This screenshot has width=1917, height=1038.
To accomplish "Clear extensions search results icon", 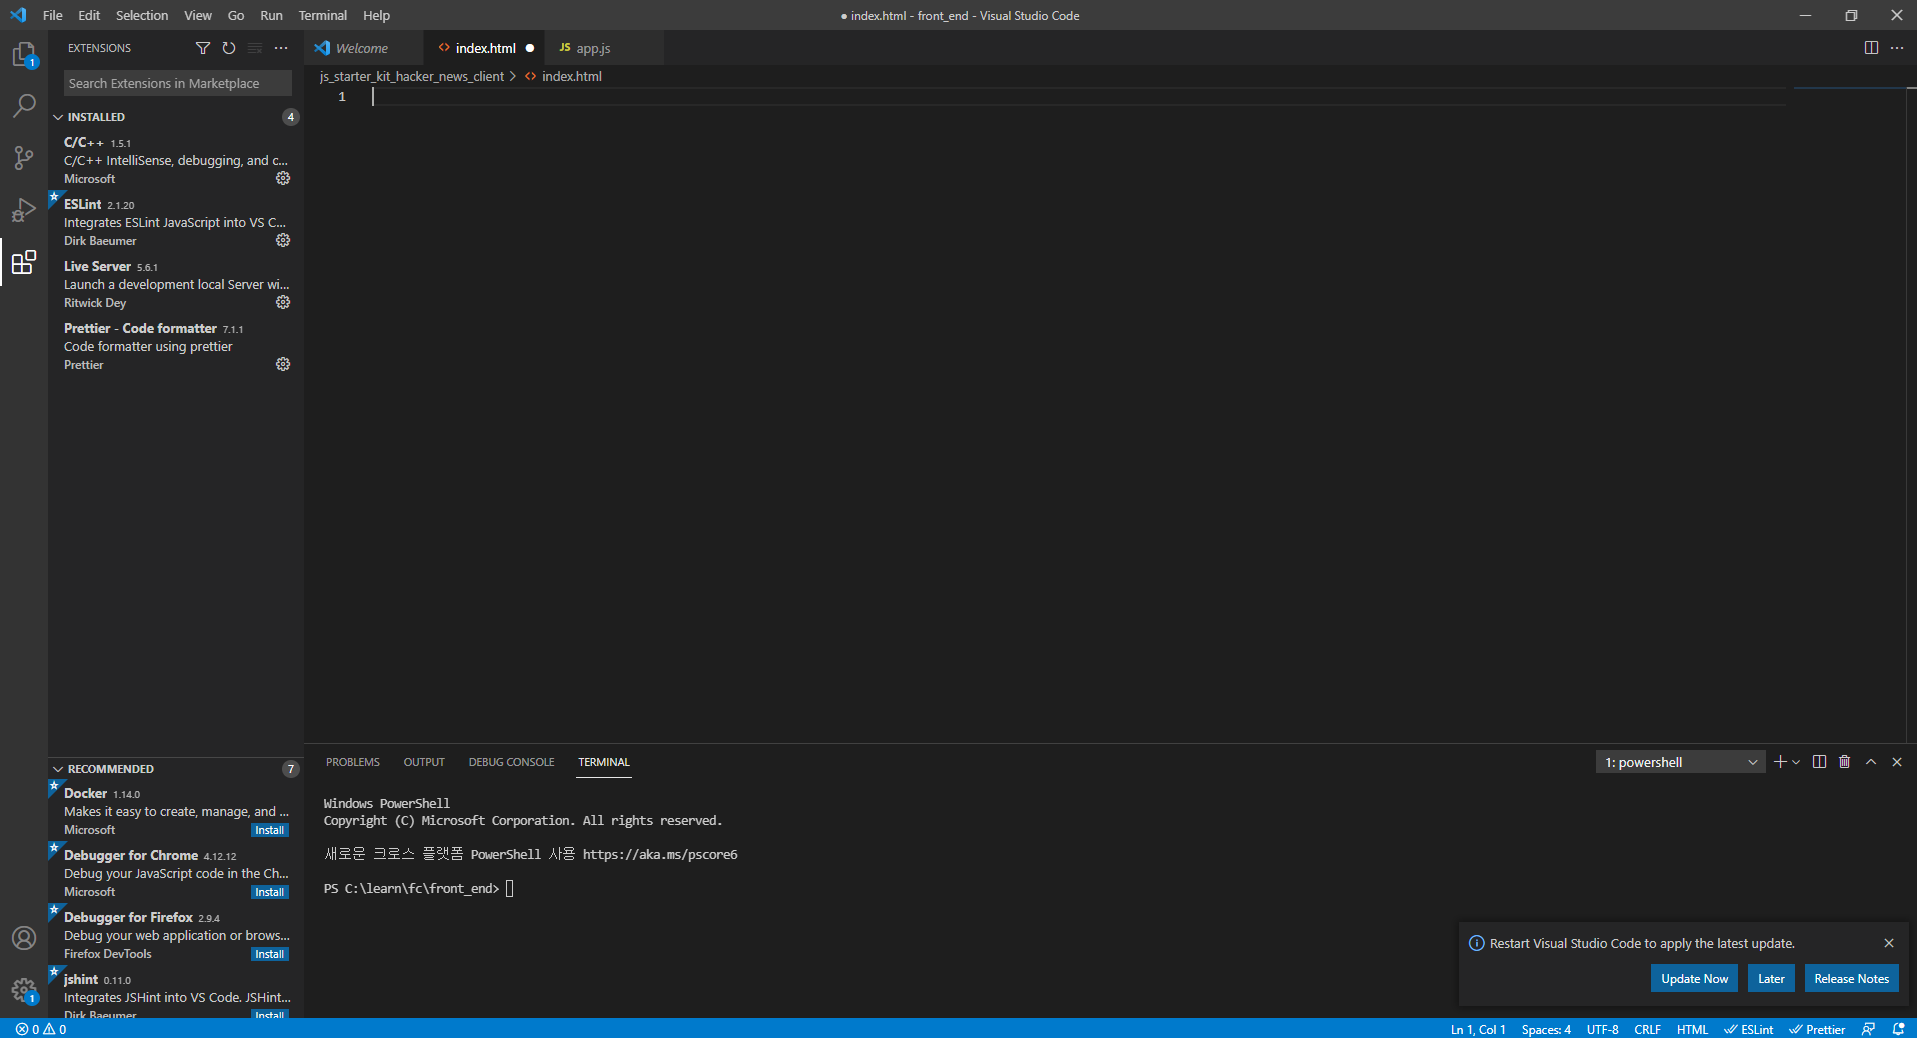I will [255, 48].
